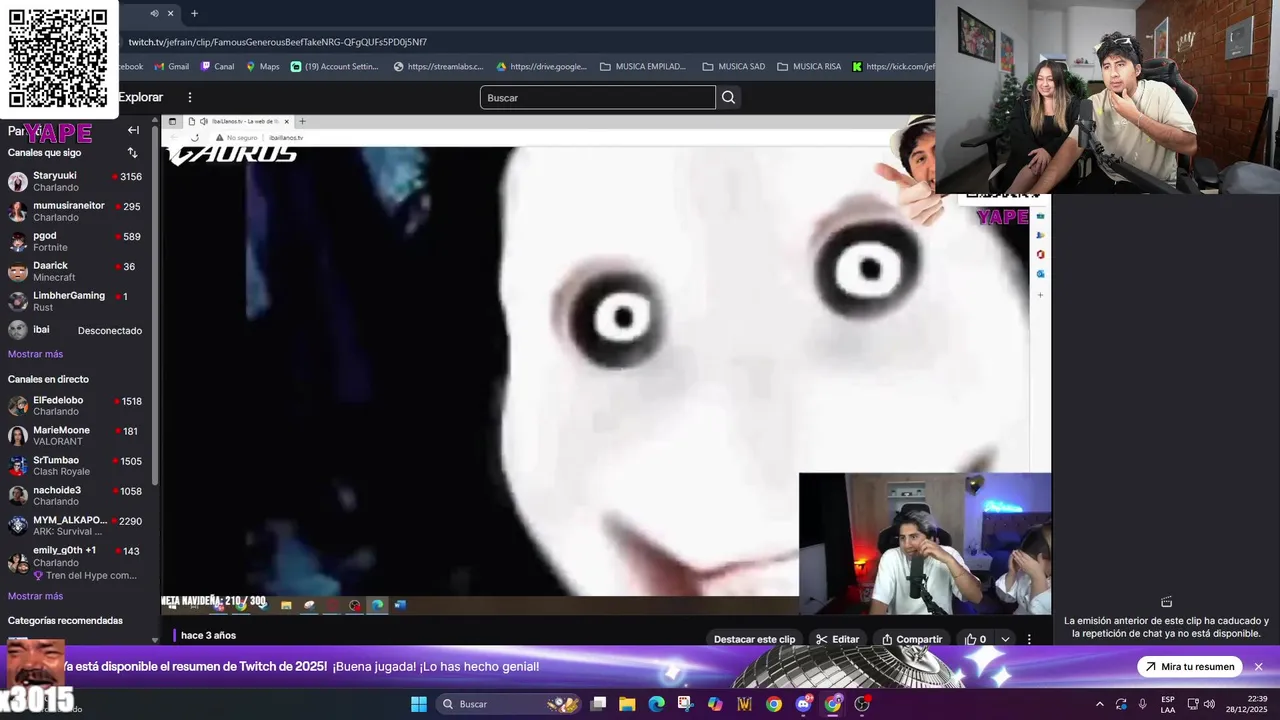Open the three-dot menu next to Explorar
1280x720 pixels.
(189, 97)
